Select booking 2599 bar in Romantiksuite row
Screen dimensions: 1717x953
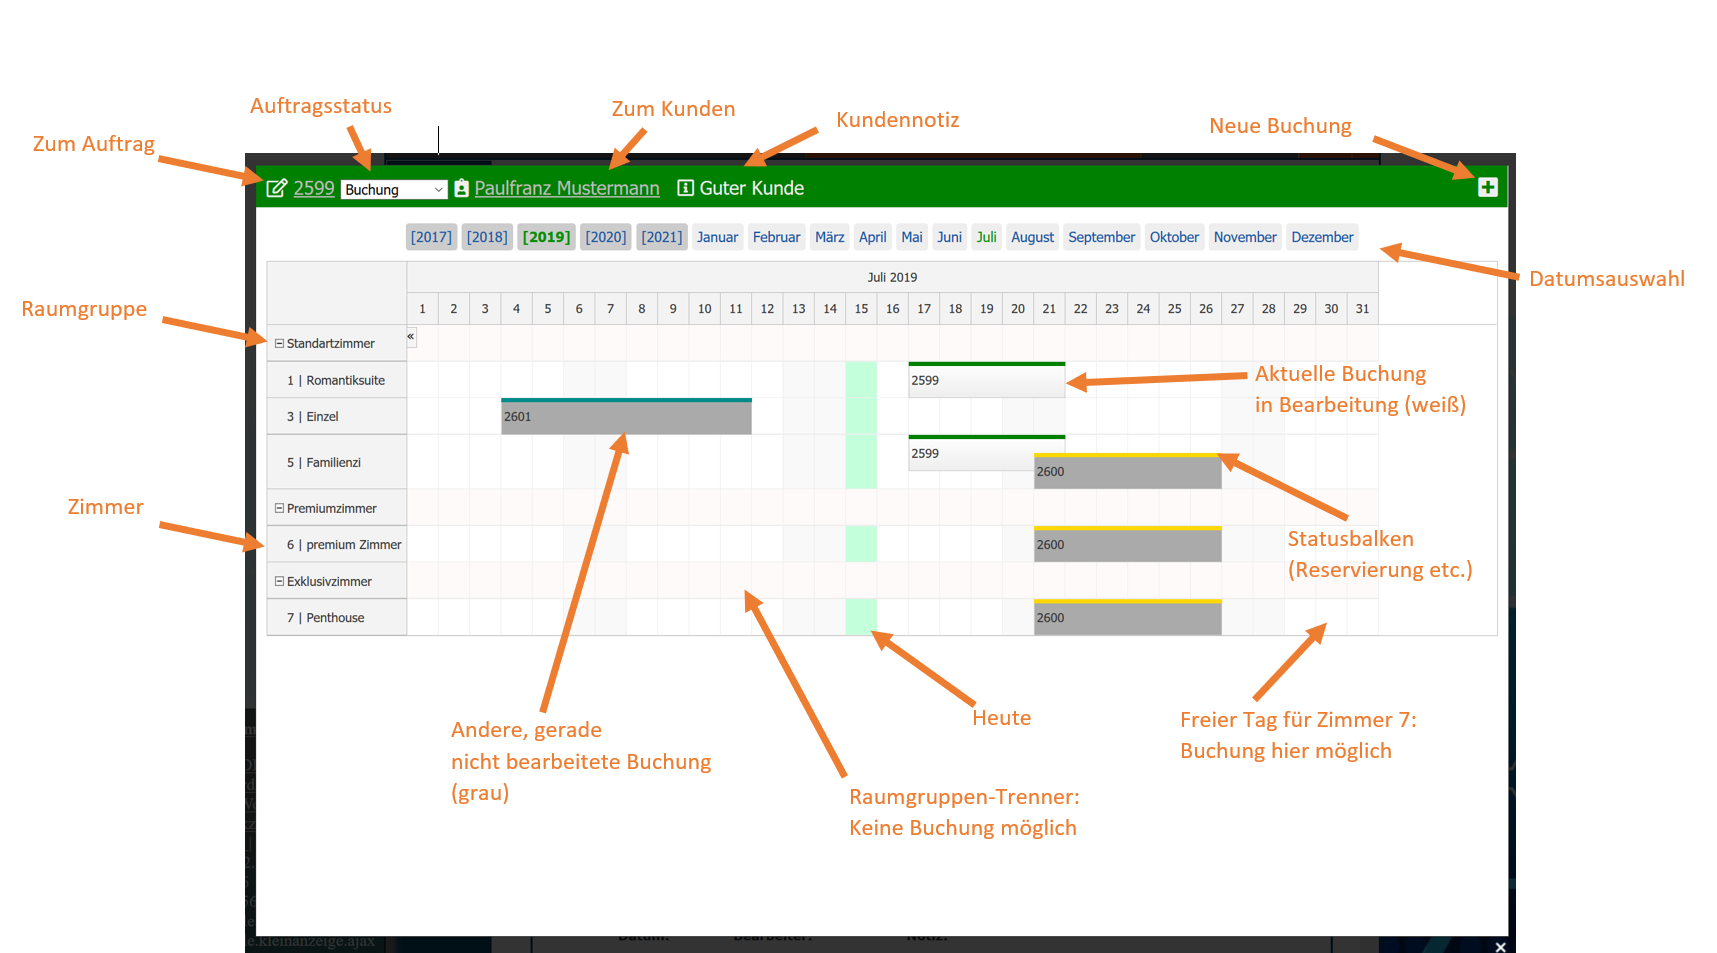point(986,380)
